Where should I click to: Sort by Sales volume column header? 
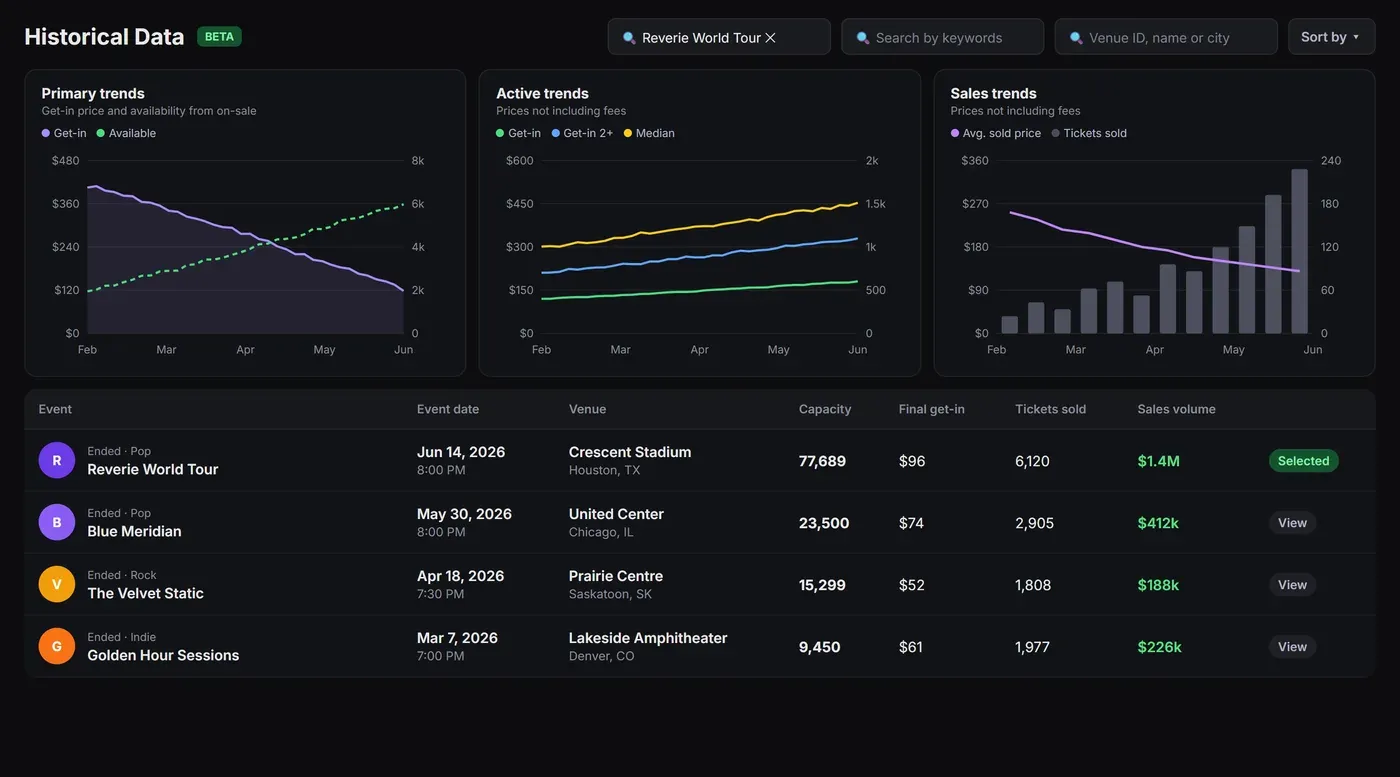(x=1176, y=409)
